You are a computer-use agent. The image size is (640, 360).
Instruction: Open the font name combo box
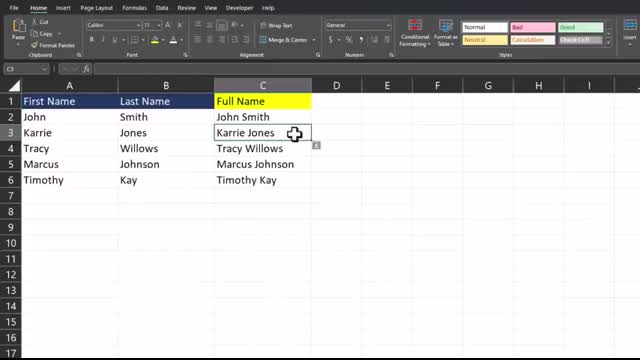(x=113, y=25)
